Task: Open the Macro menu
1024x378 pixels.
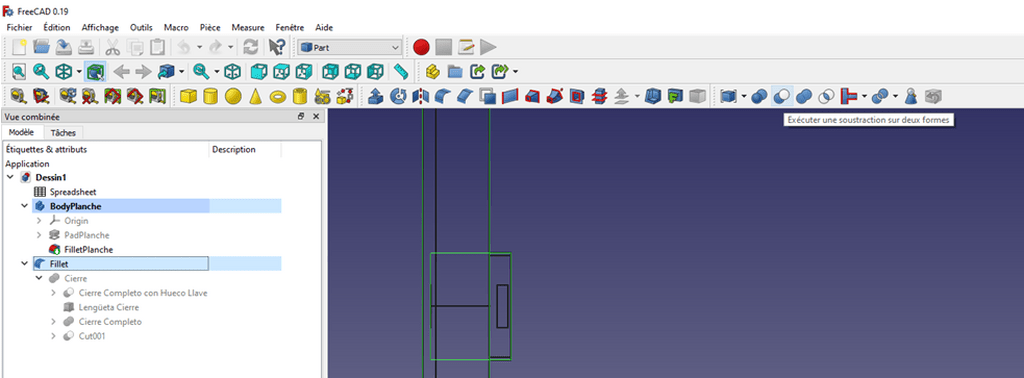Action: tap(176, 27)
